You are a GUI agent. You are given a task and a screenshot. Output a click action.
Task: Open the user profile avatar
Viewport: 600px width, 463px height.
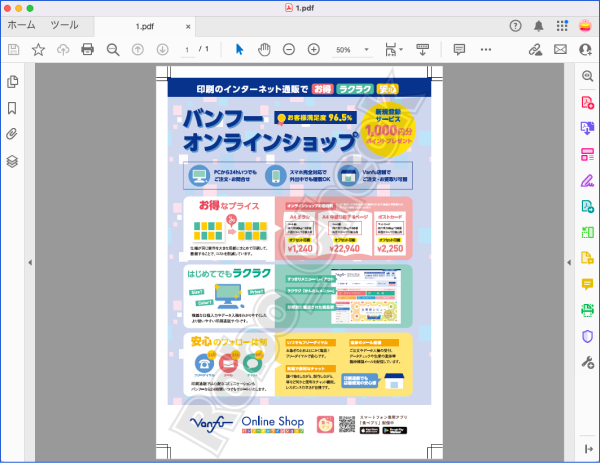click(x=585, y=26)
